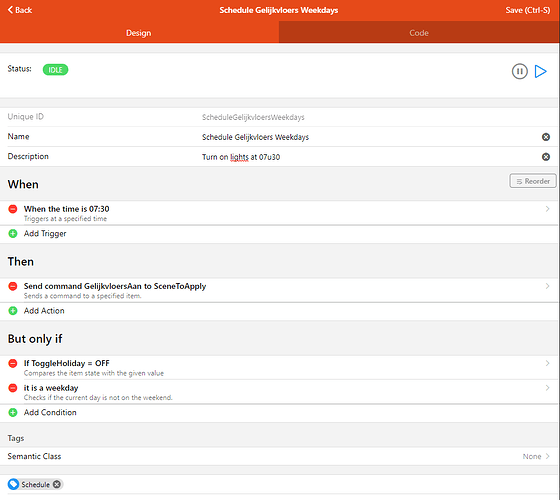This screenshot has width=560, height=500.
Task: Add a new condition with Add Condition
Action: [50, 412]
